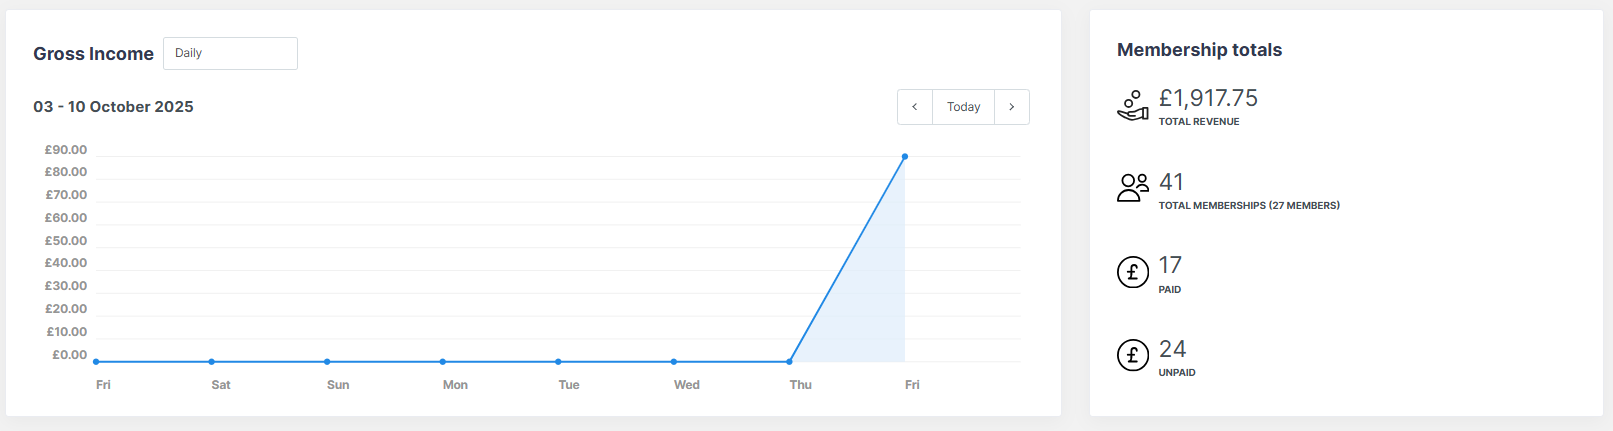Click the total memberships people icon
Screen dimensions: 1613x431
[x=1132, y=187]
